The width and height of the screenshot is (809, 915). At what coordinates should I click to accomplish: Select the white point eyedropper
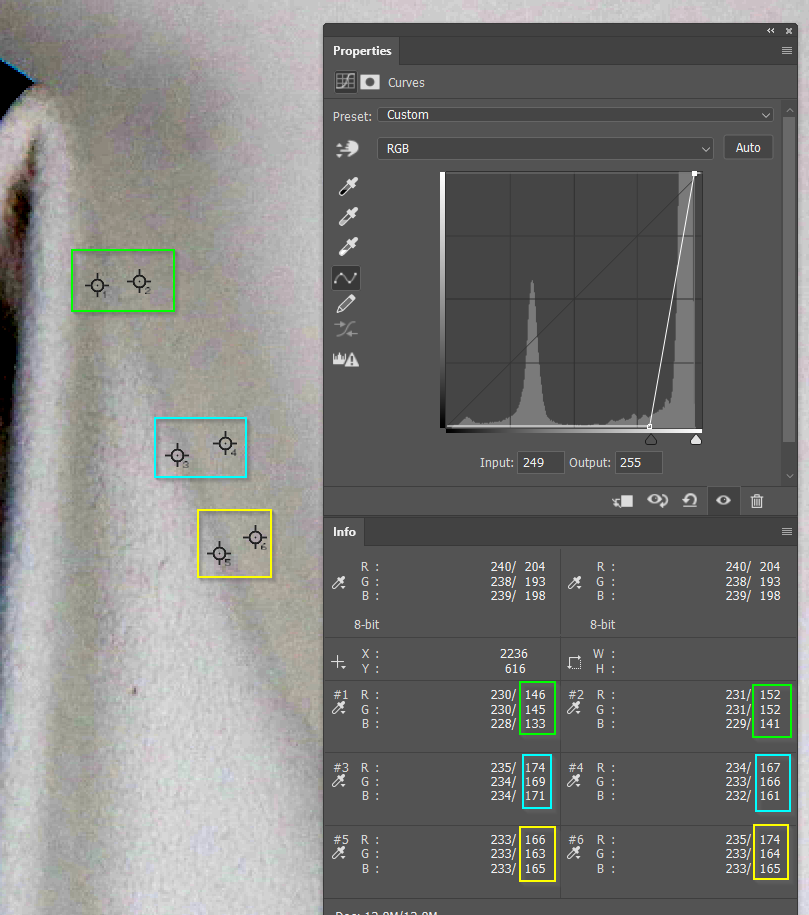coord(347,246)
